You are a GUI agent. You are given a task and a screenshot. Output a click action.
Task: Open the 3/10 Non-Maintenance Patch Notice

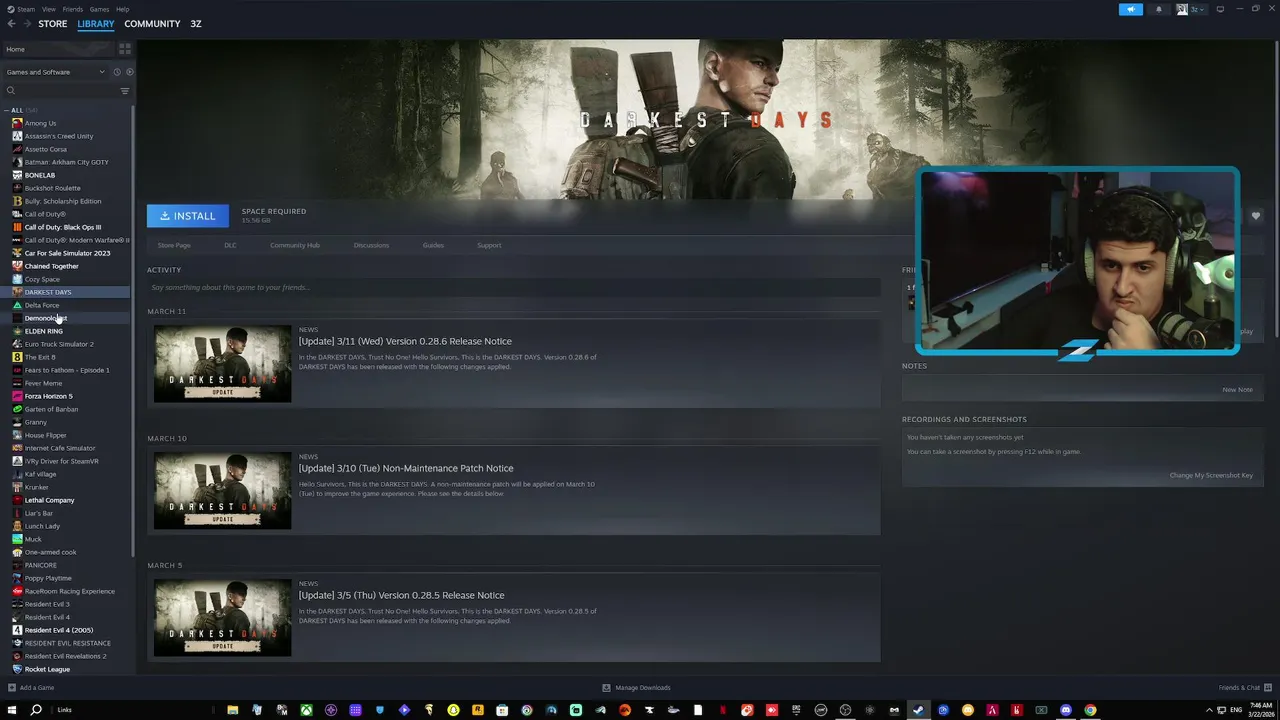[x=406, y=469]
